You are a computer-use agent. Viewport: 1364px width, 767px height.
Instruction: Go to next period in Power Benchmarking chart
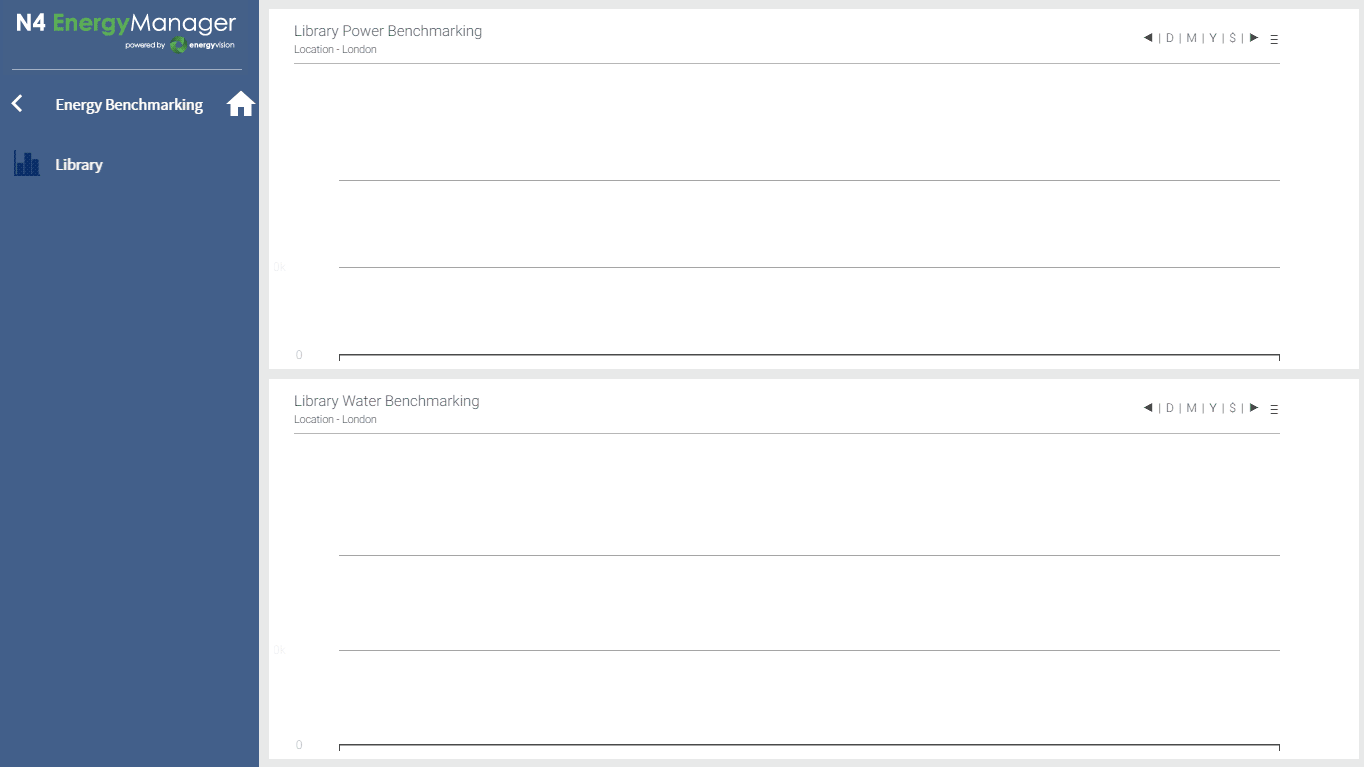(1254, 38)
